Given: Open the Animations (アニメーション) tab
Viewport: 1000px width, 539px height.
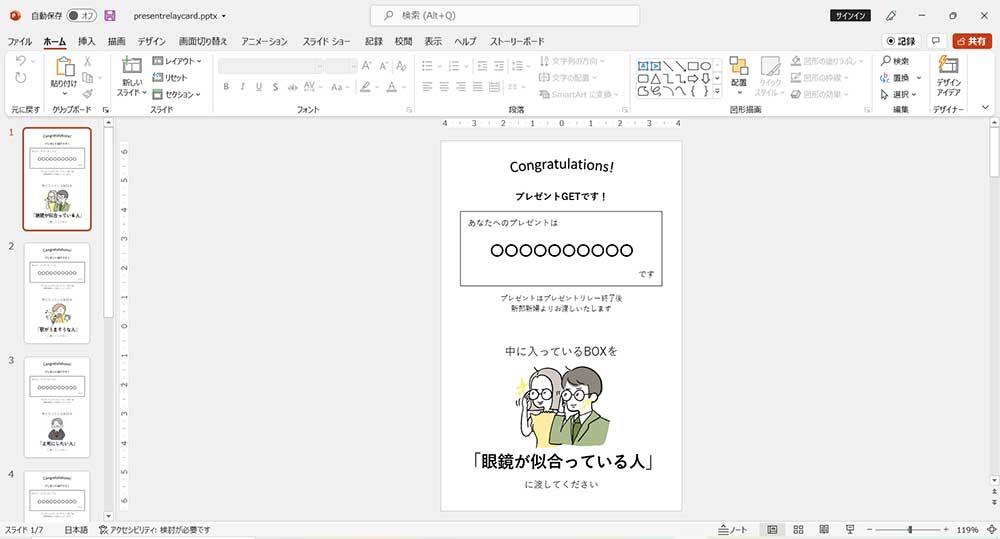Looking at the screenshot, I should tap(264, 41).
